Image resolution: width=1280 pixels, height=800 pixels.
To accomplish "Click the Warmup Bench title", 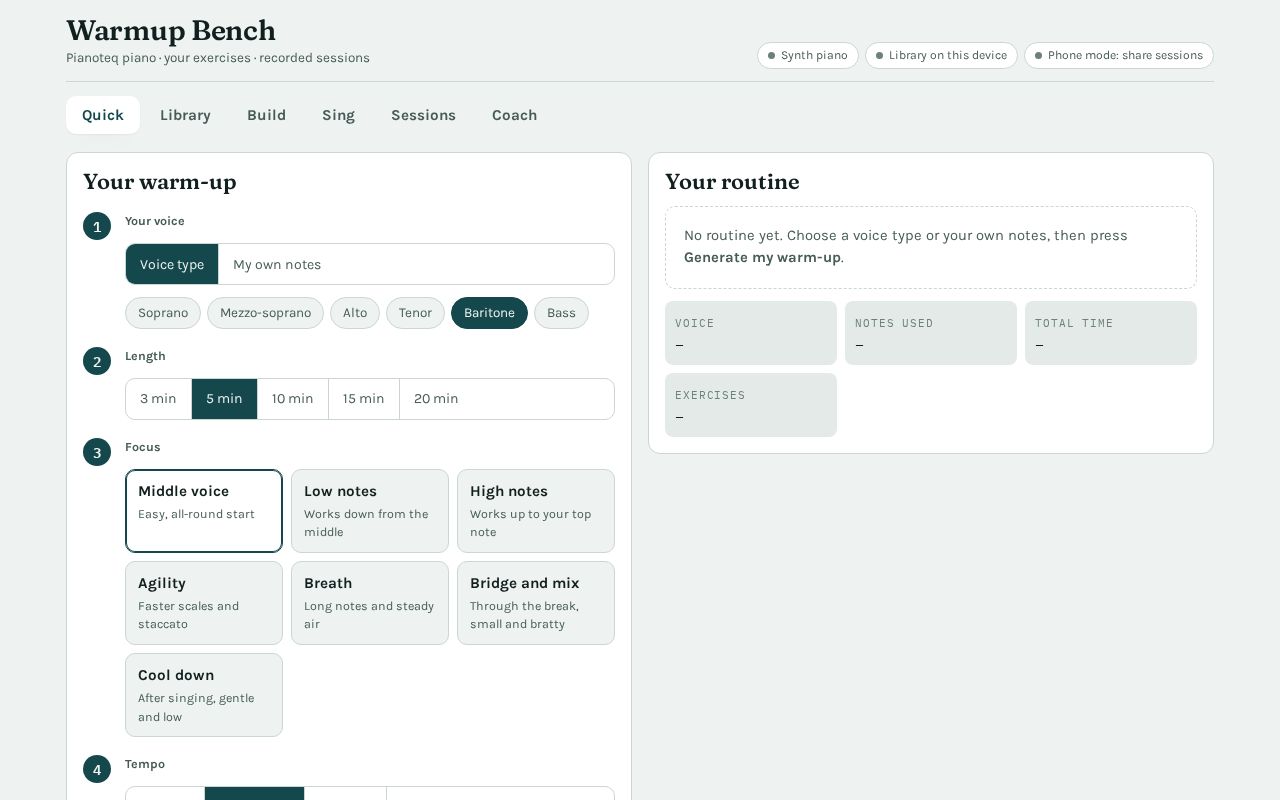I will (x=171, y=31).
